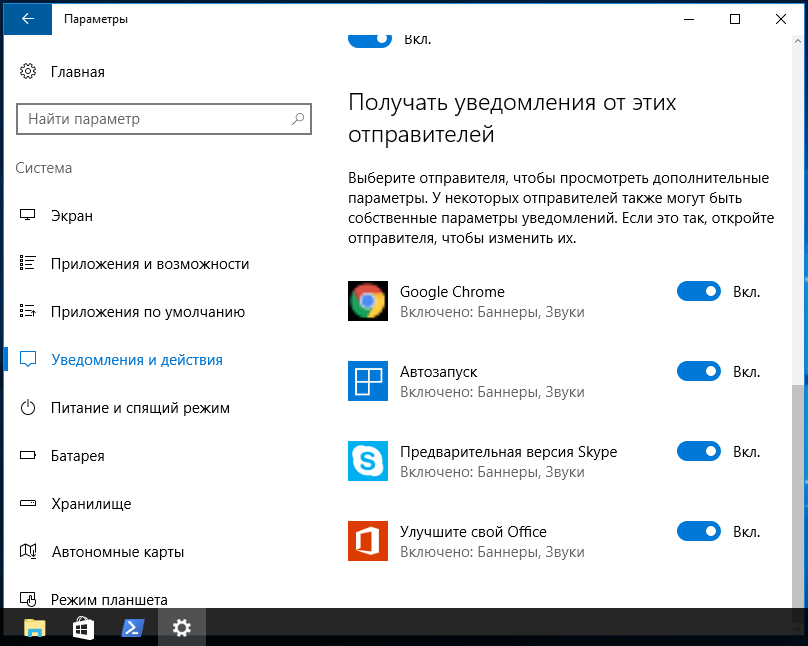Viewport: 808px width, 646px height.
Task: Click the search magnifier icon
Action: tap(298, 119)
